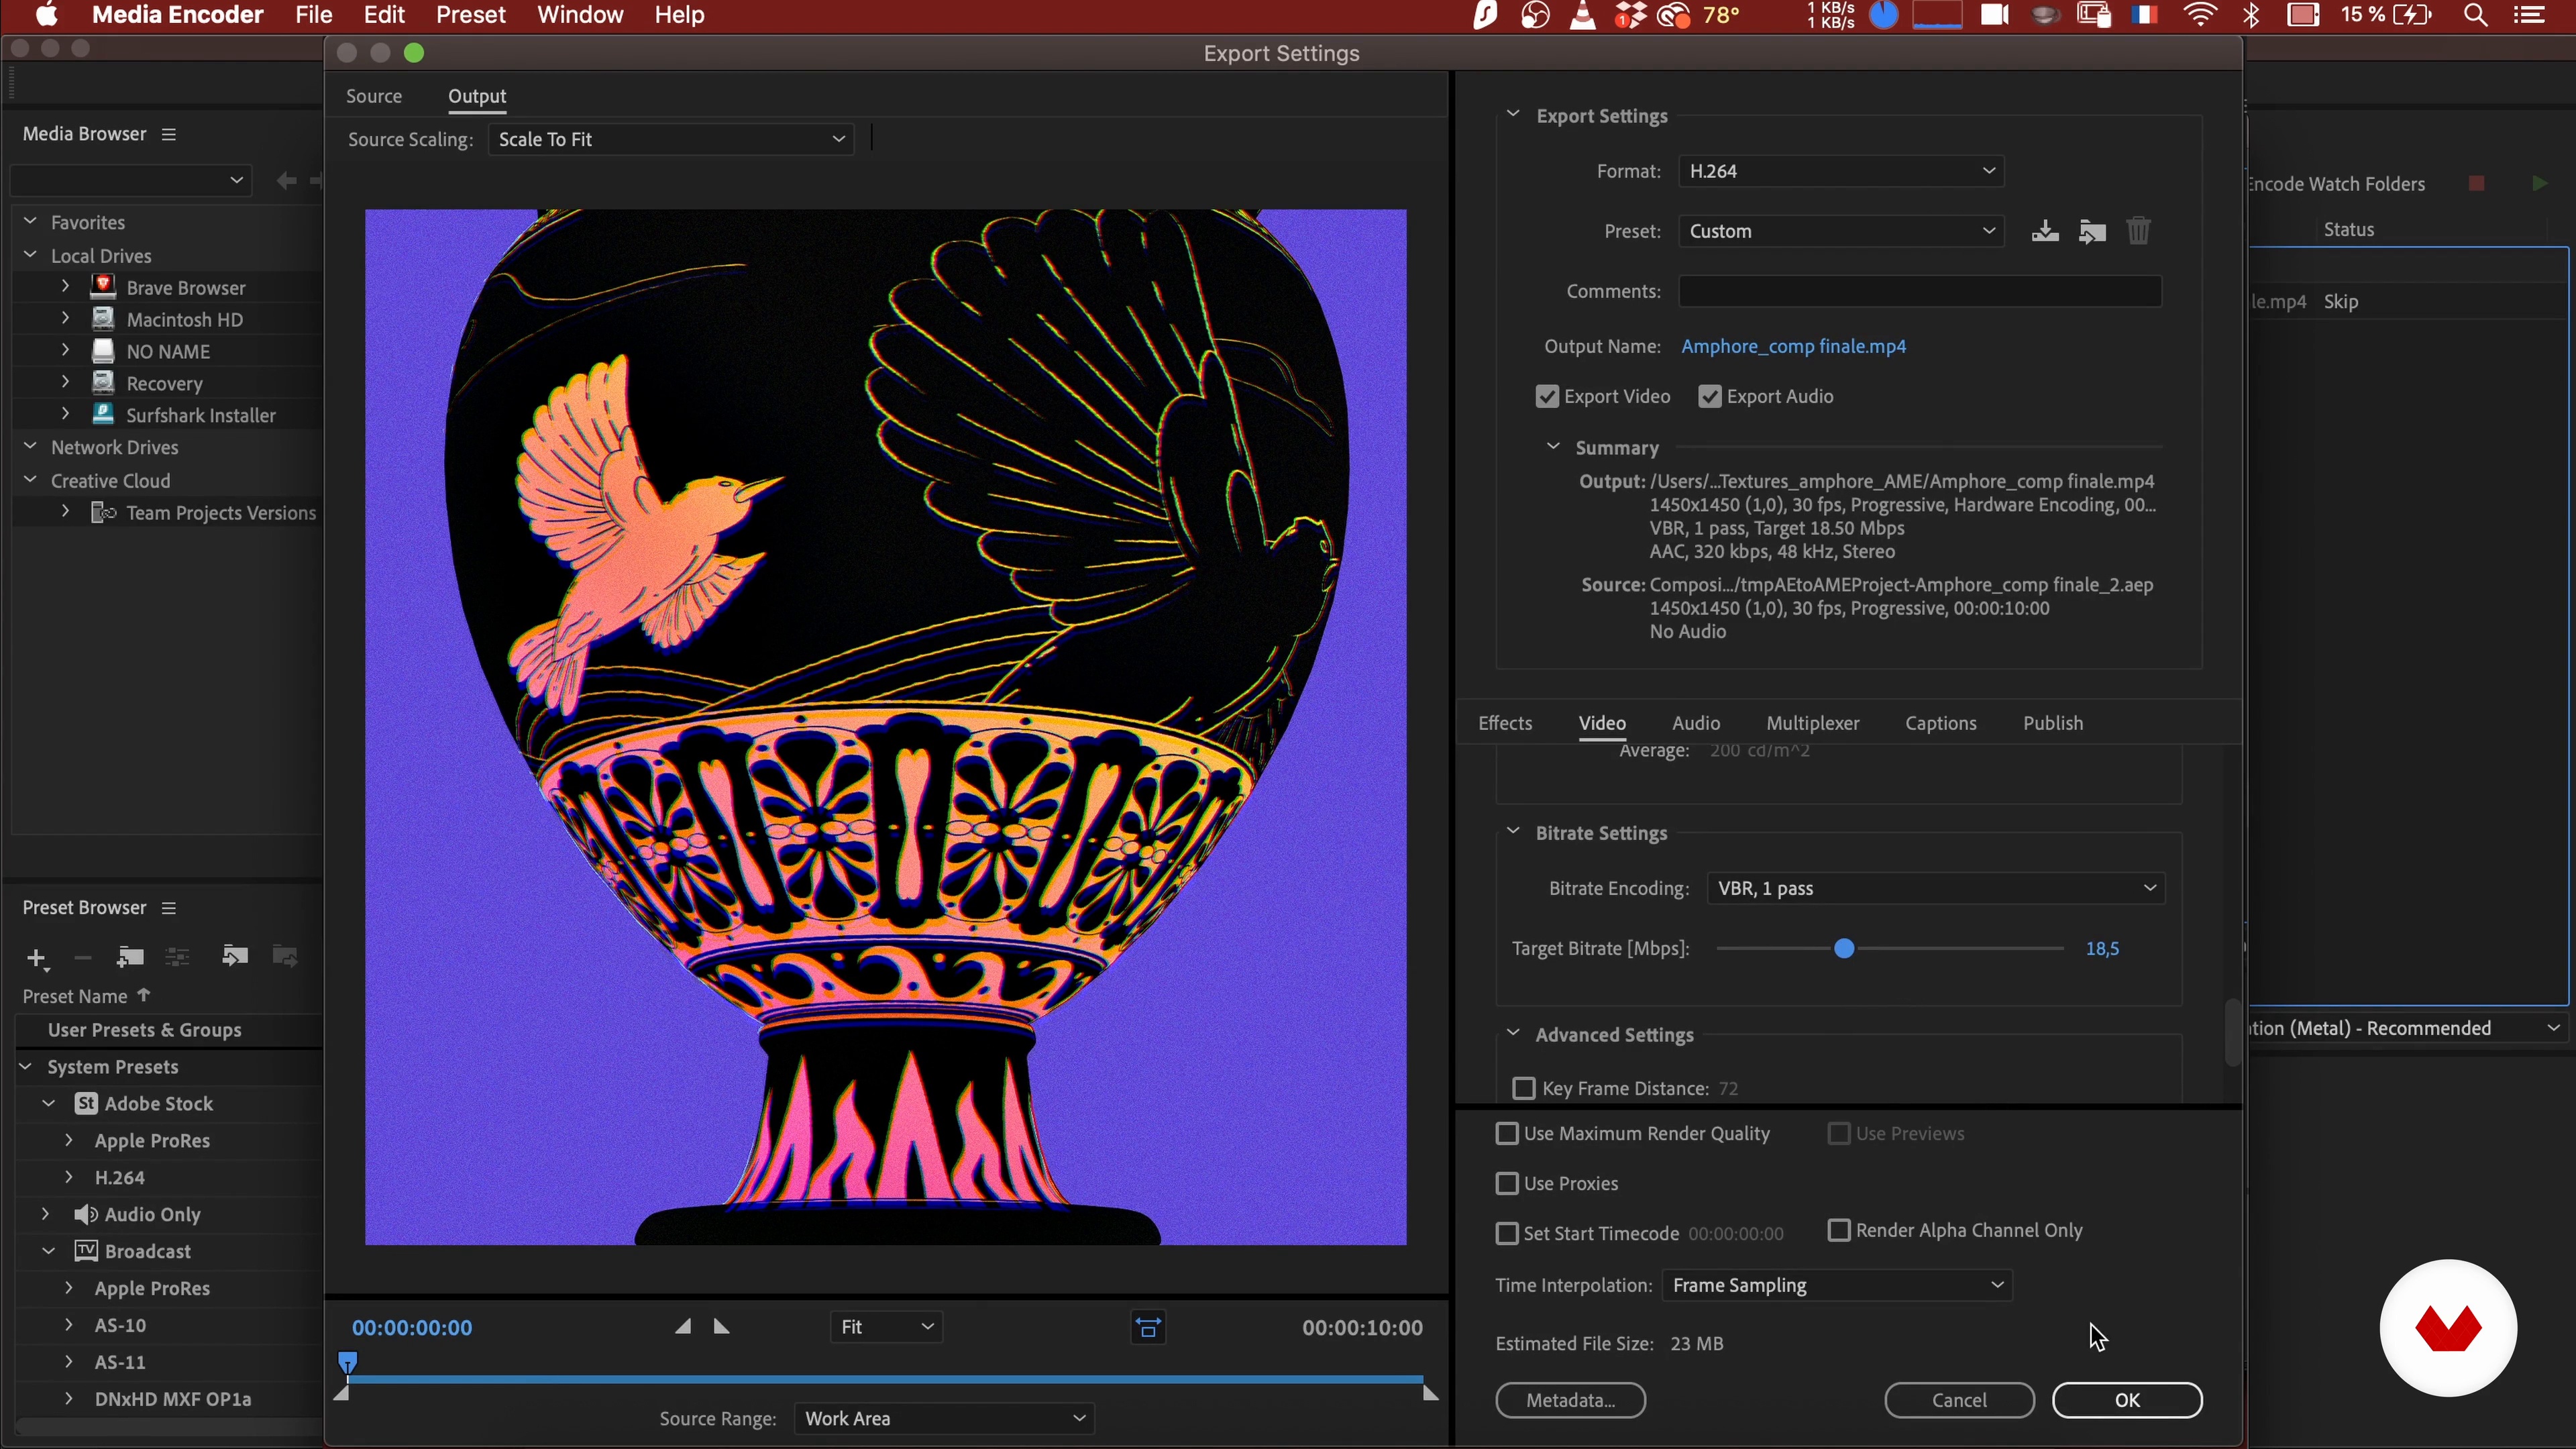The height and width of the screenshot is (1449, 2576).
Task: Open the Preset menu in menu bar
Action: (x=470, y=15)
